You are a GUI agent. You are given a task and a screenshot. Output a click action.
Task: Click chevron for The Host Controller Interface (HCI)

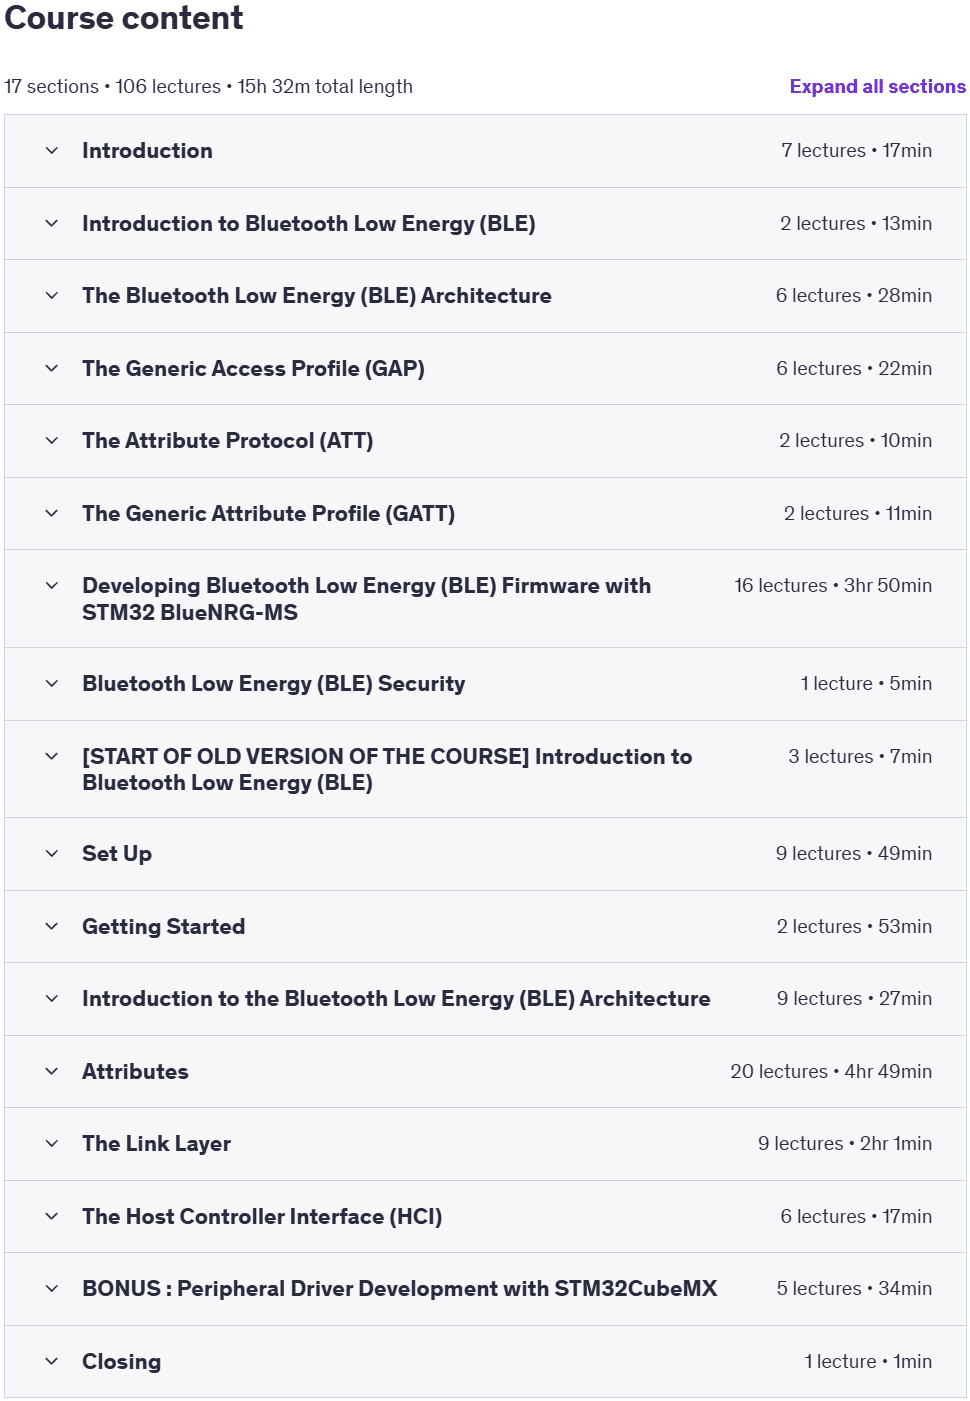pyautogui.click(x=52, y=1217)
